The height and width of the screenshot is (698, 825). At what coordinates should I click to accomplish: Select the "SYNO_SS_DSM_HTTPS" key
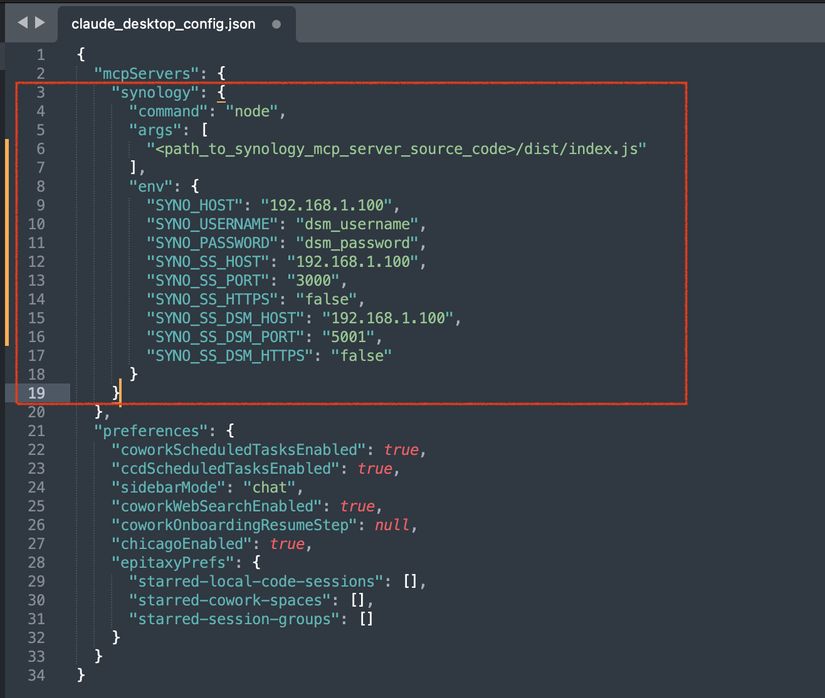[230, 356]
